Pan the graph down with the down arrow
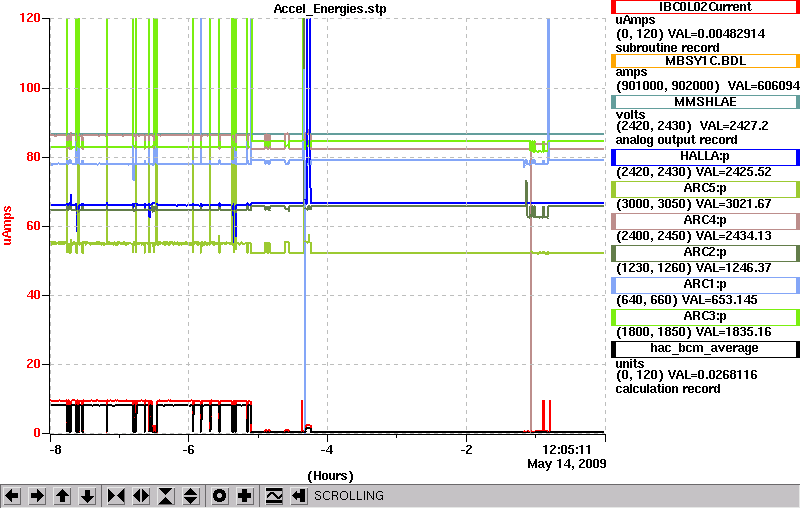This screenshot has height=508, width=800. 88,496
